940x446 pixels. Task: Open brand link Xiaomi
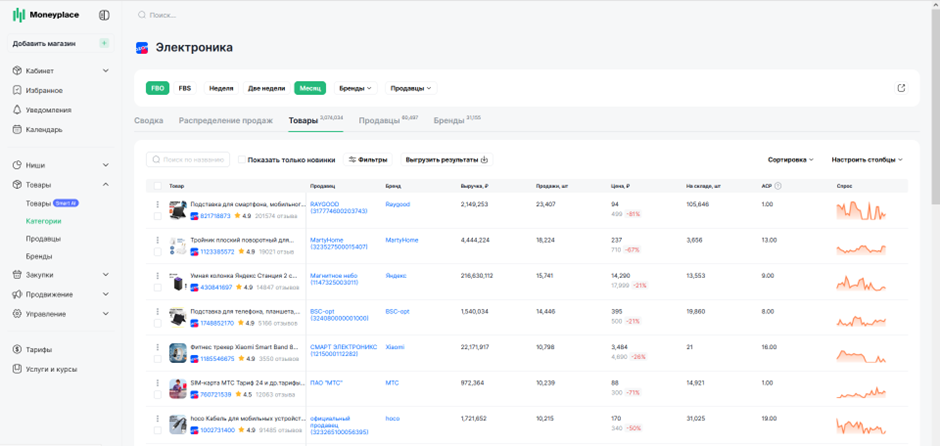coord(394,347)
